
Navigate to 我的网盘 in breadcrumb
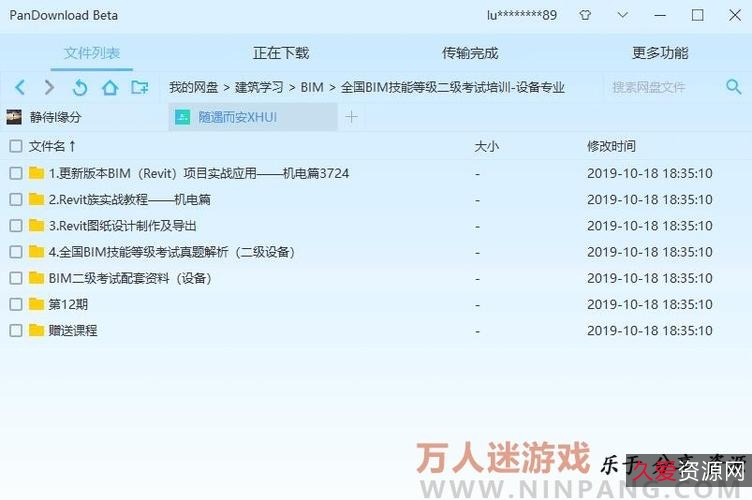[x=194, y=87]
